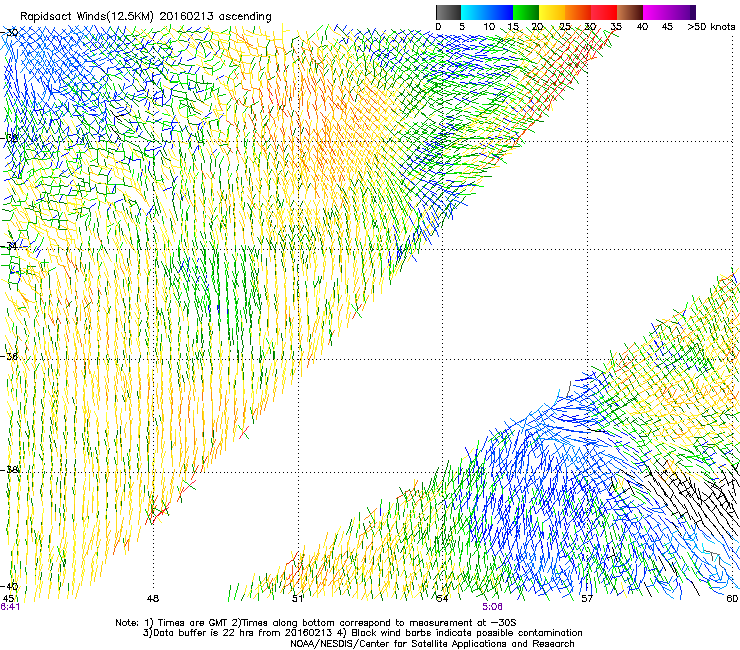Click the '10' label under the color scale

click(x=489, y=27)
